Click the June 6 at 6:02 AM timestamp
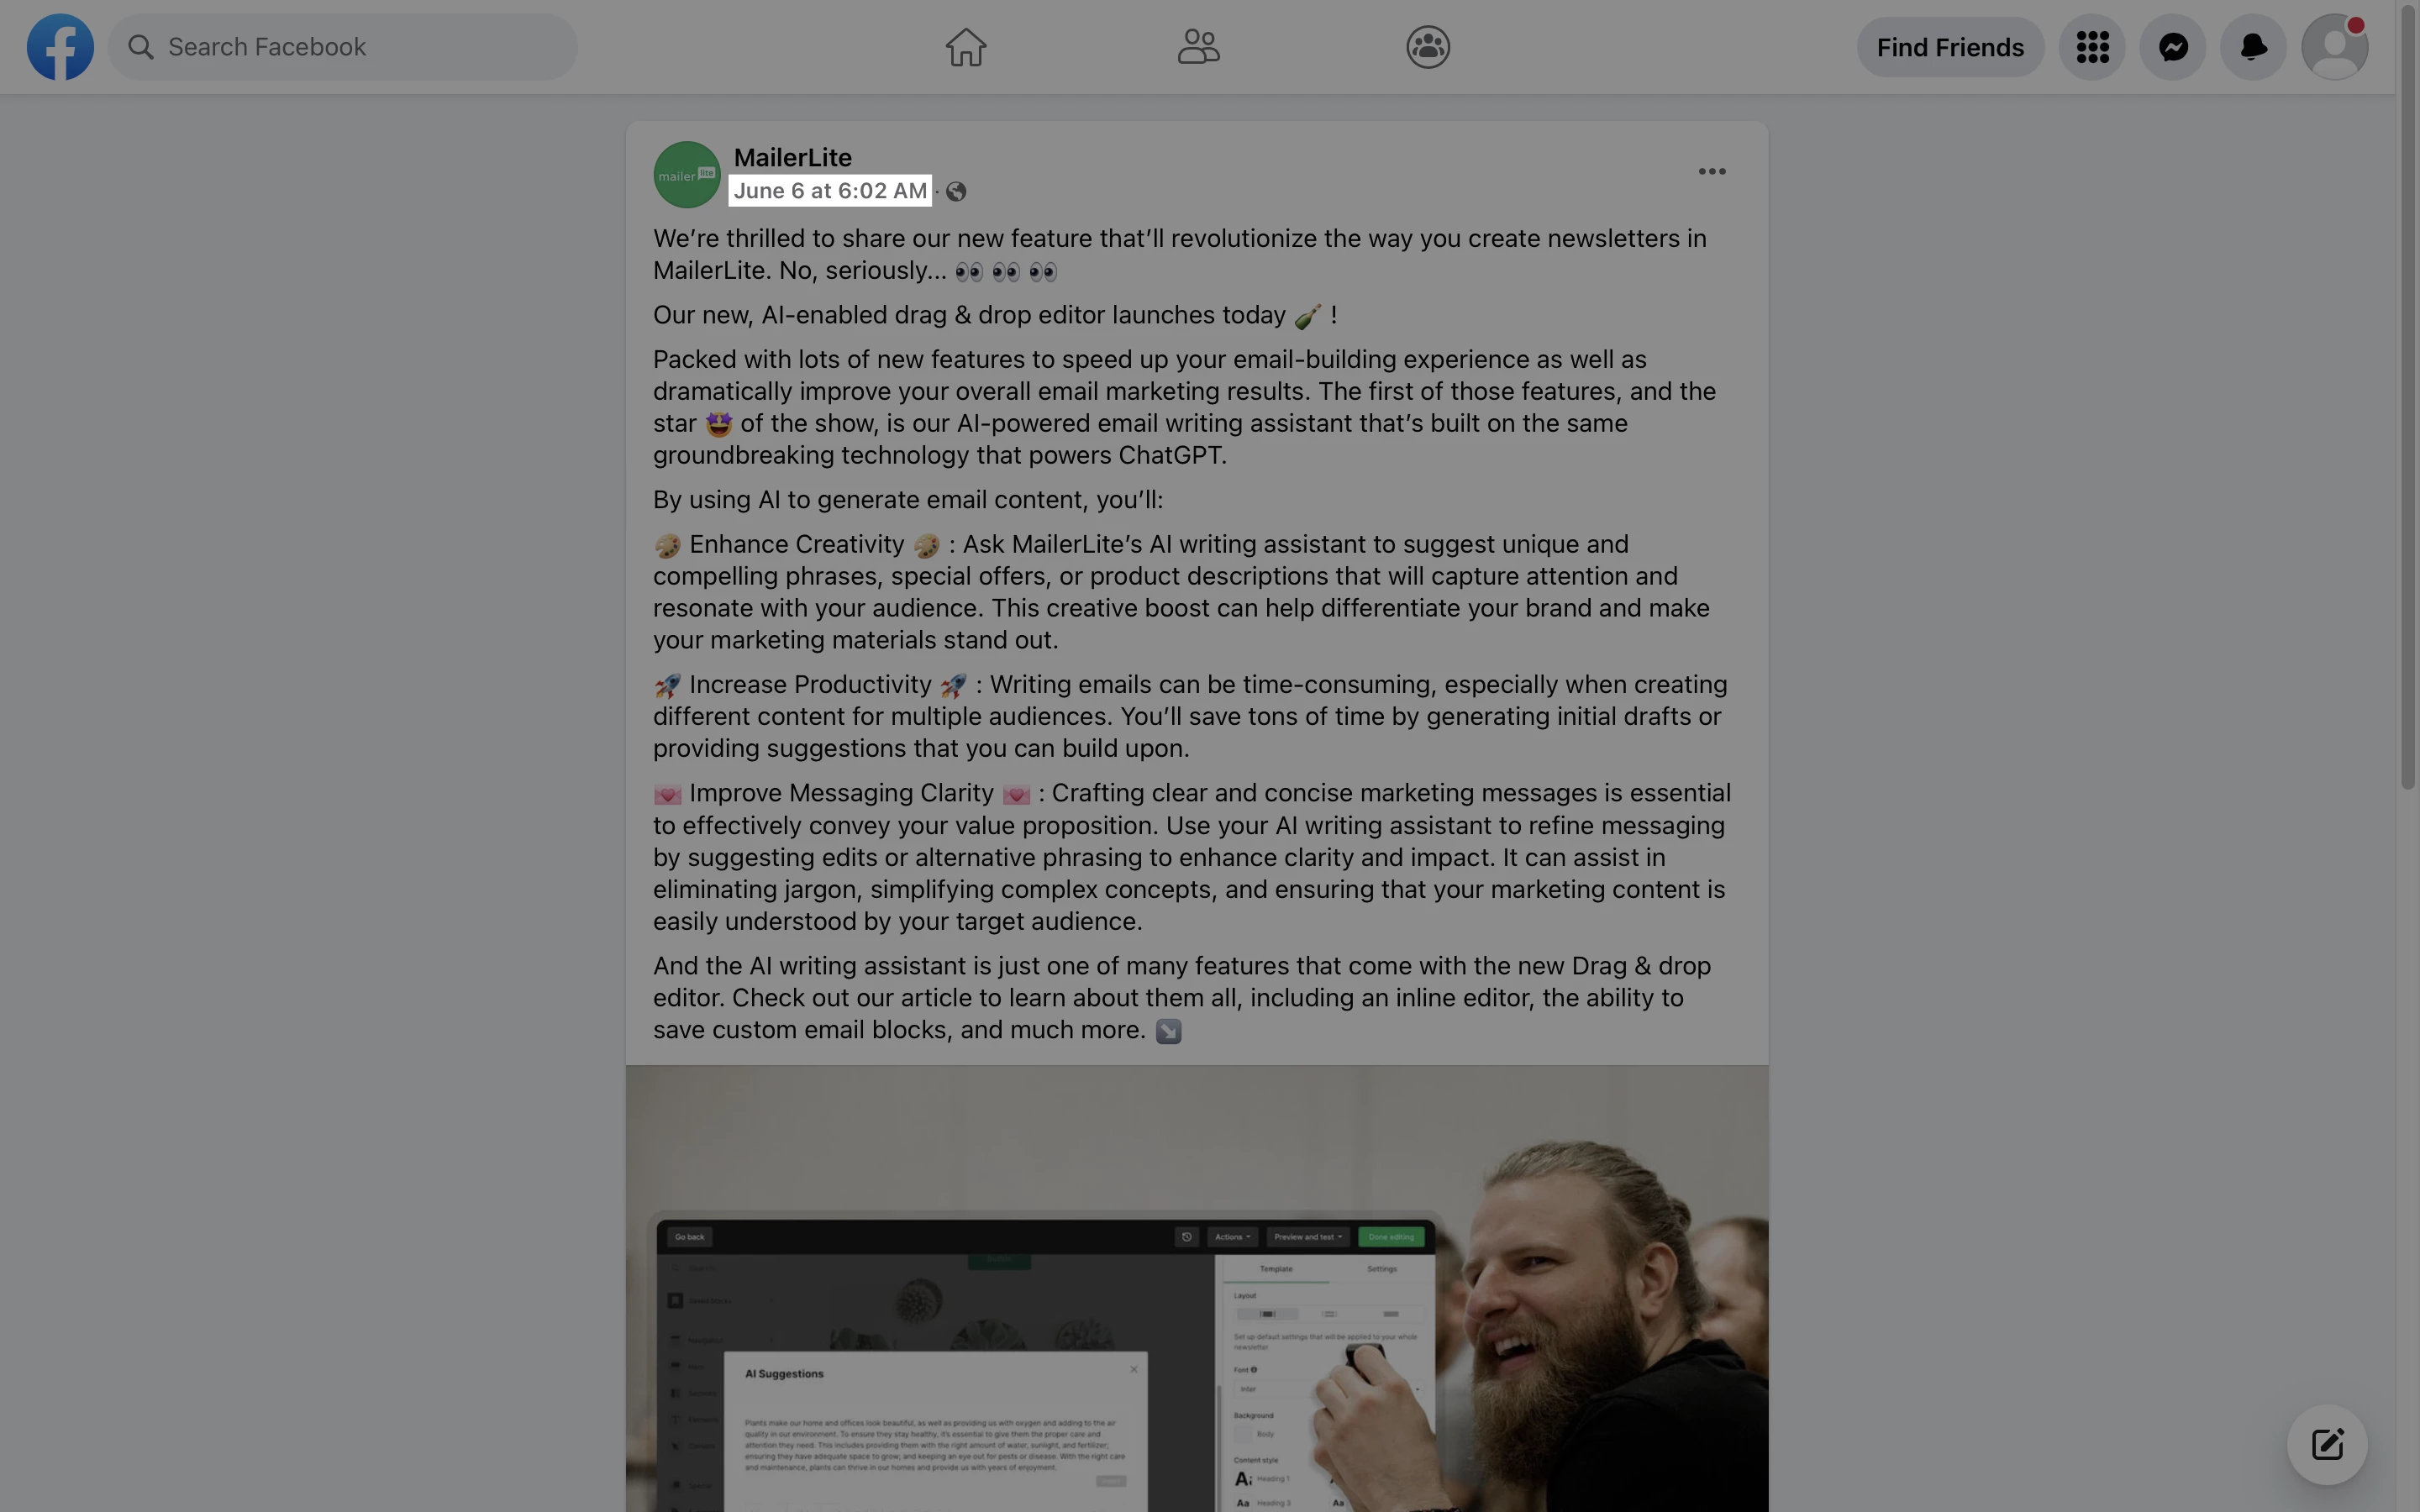 (830, 191)
